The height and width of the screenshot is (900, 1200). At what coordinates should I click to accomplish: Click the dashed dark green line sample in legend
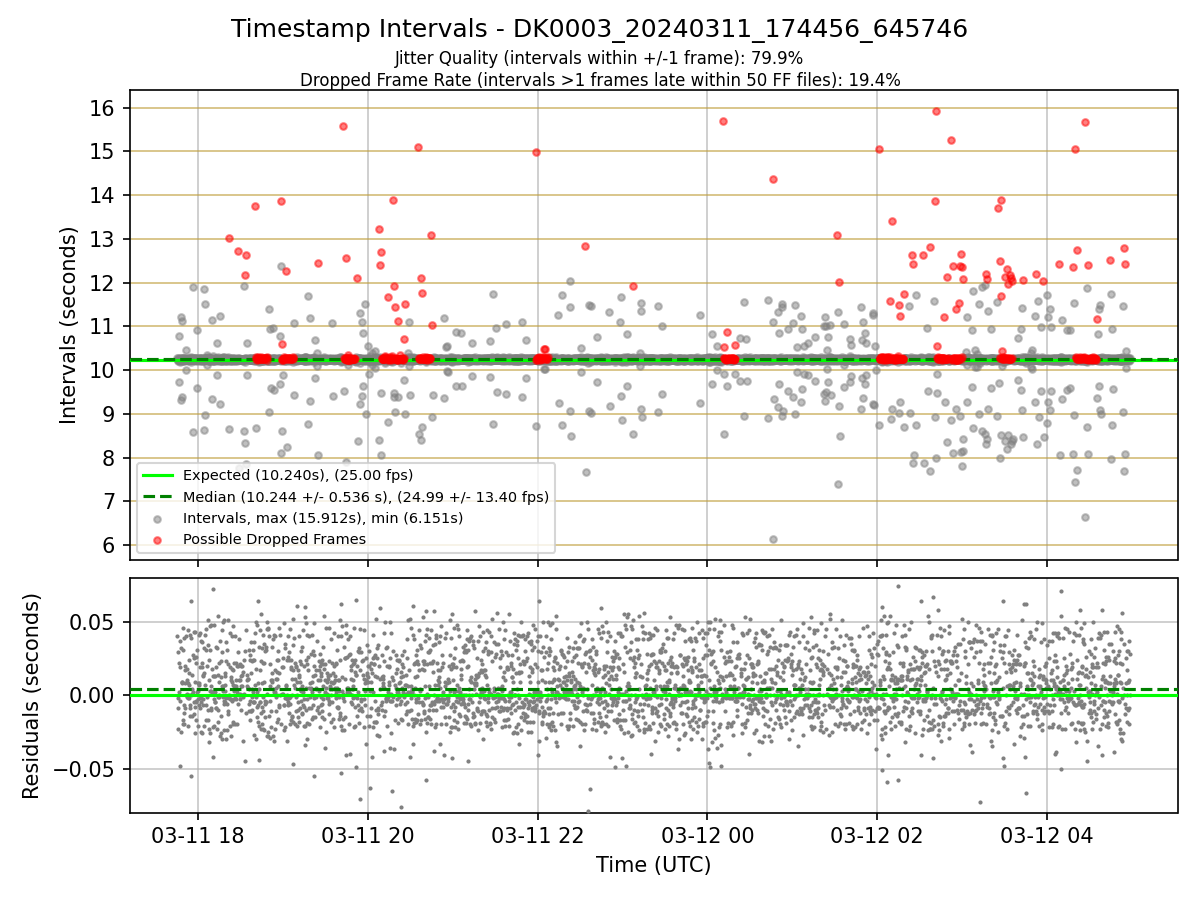point(157,497)
